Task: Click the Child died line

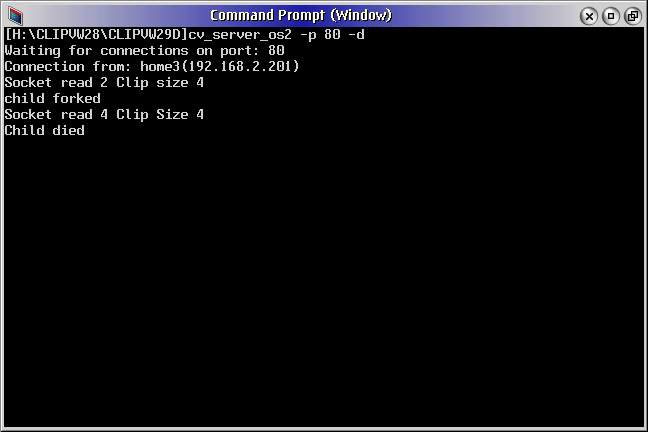Action: (x=45, y=131)
